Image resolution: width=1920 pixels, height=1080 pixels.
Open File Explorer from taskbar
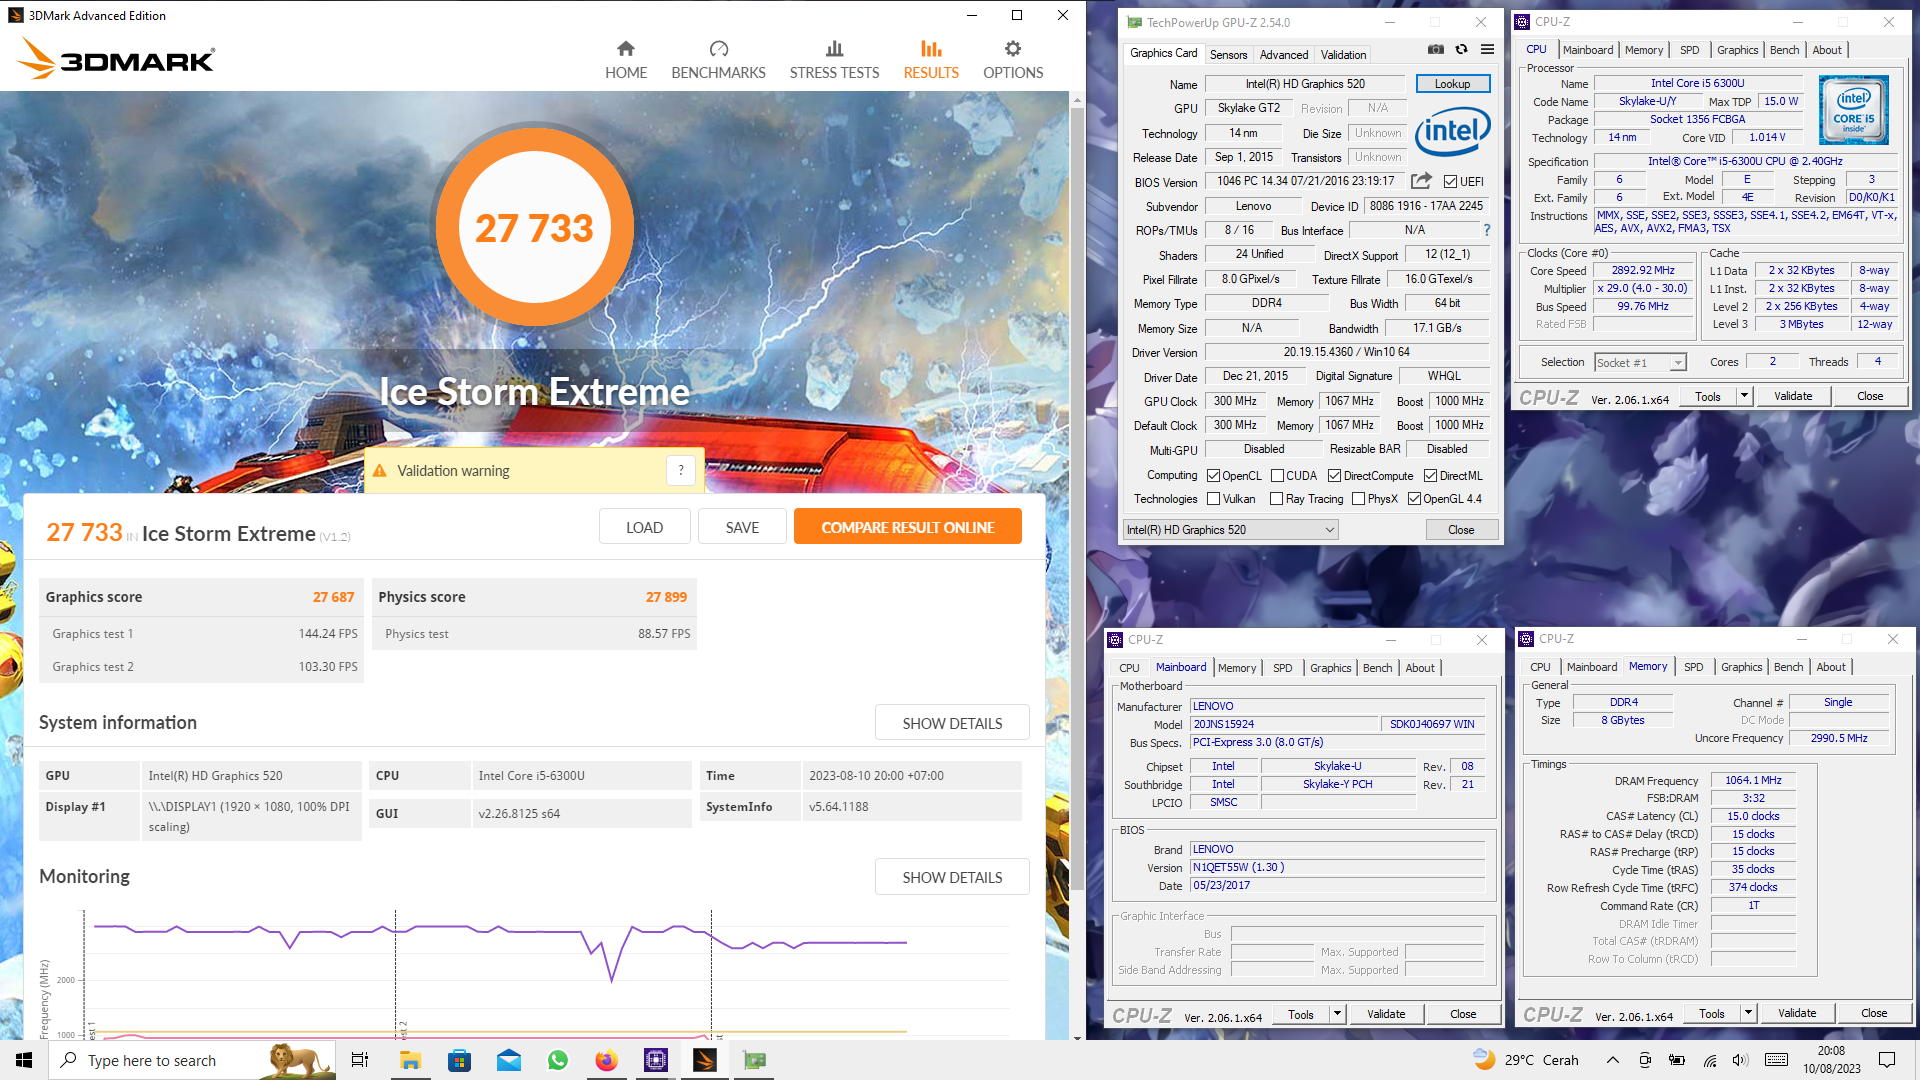tap(410, 1060)
